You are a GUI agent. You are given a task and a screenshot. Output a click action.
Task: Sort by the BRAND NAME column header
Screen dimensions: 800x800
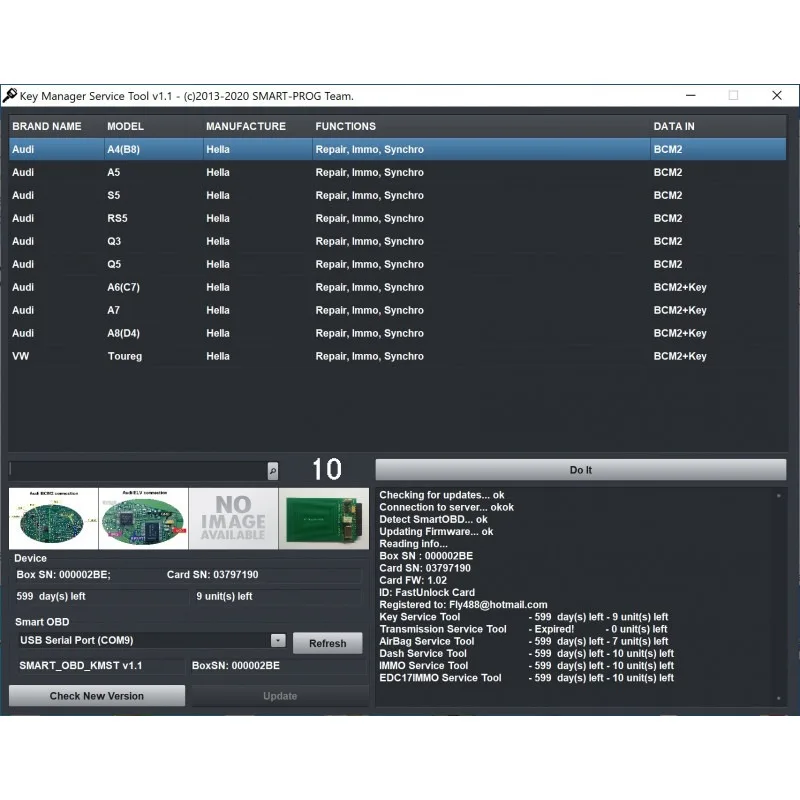click(x=47, y=127)
